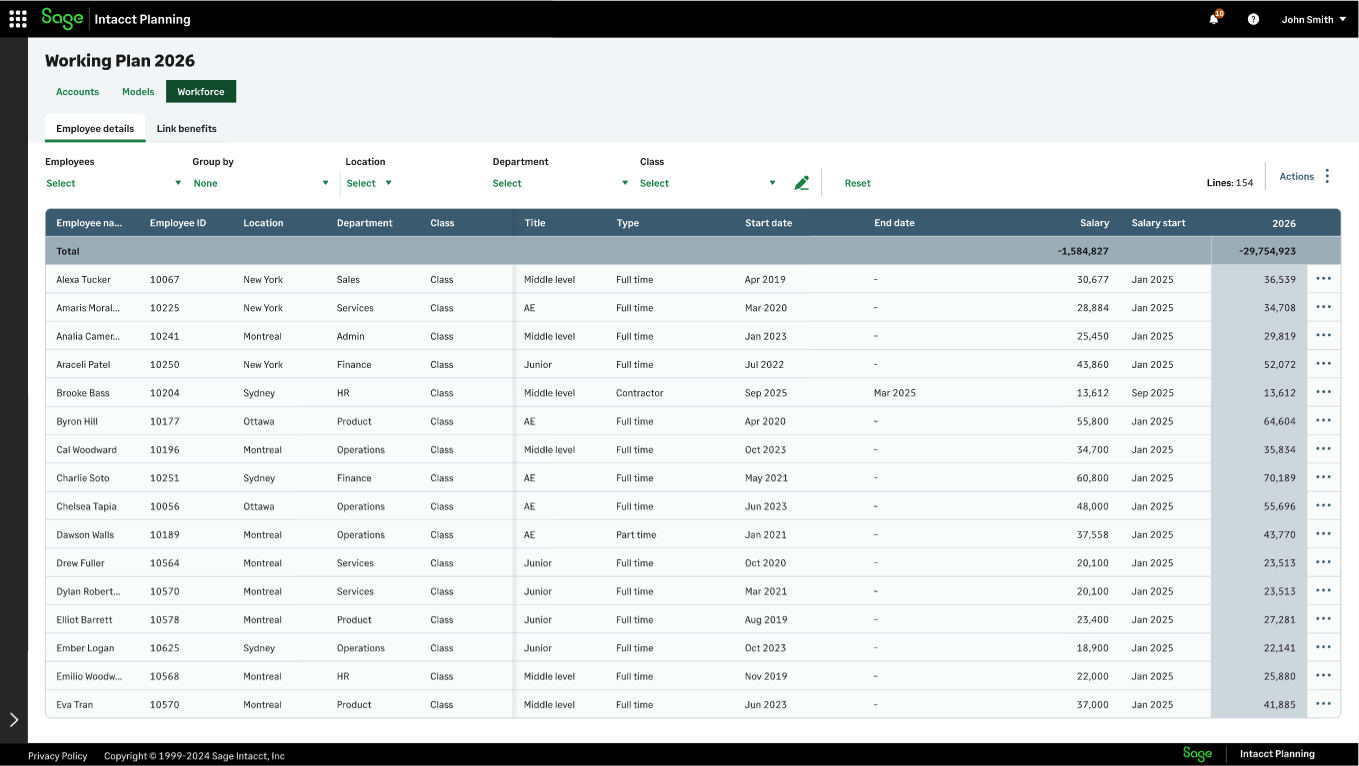Click Charlie Soto's salary 60,800
Screen dimensions: 1359x766
1093,478
